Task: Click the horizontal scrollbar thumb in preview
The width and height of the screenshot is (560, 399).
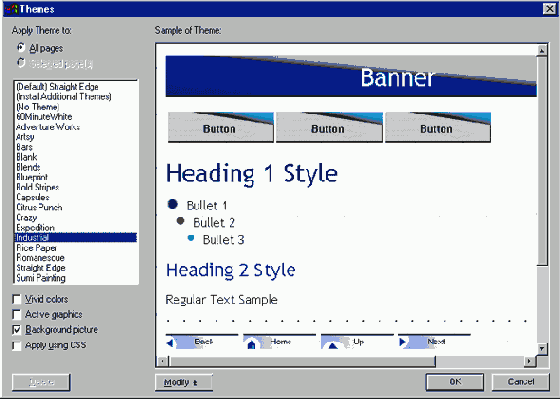Action: tap(302, 361)
